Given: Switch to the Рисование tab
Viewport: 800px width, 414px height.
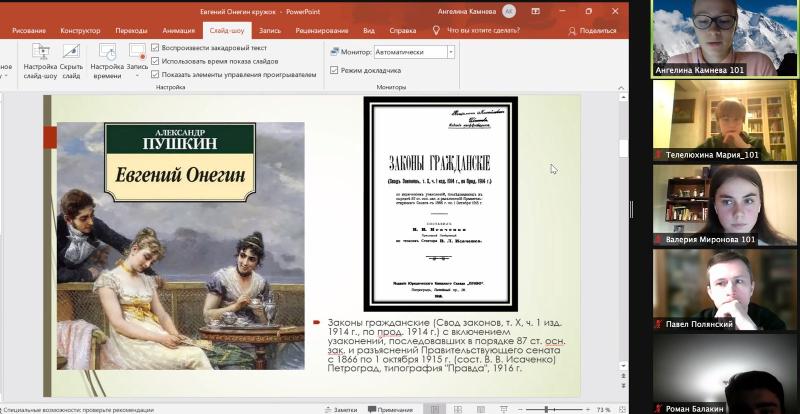Looking at the screenshot, I should (x=29, y=31).
